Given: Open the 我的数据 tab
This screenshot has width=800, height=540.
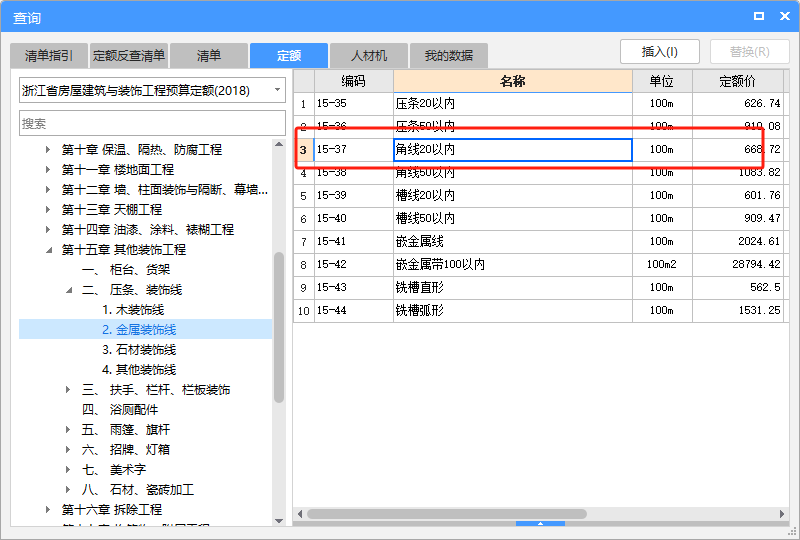Looking at the screenshot, I should point(448,56).
